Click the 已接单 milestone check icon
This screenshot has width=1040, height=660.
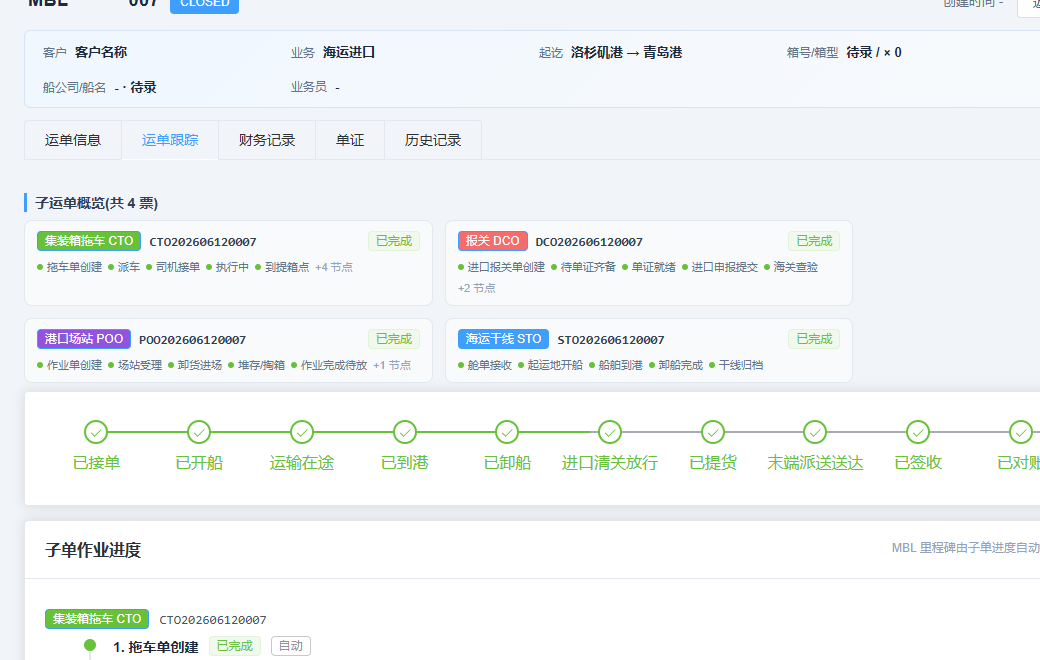point(96,432)
